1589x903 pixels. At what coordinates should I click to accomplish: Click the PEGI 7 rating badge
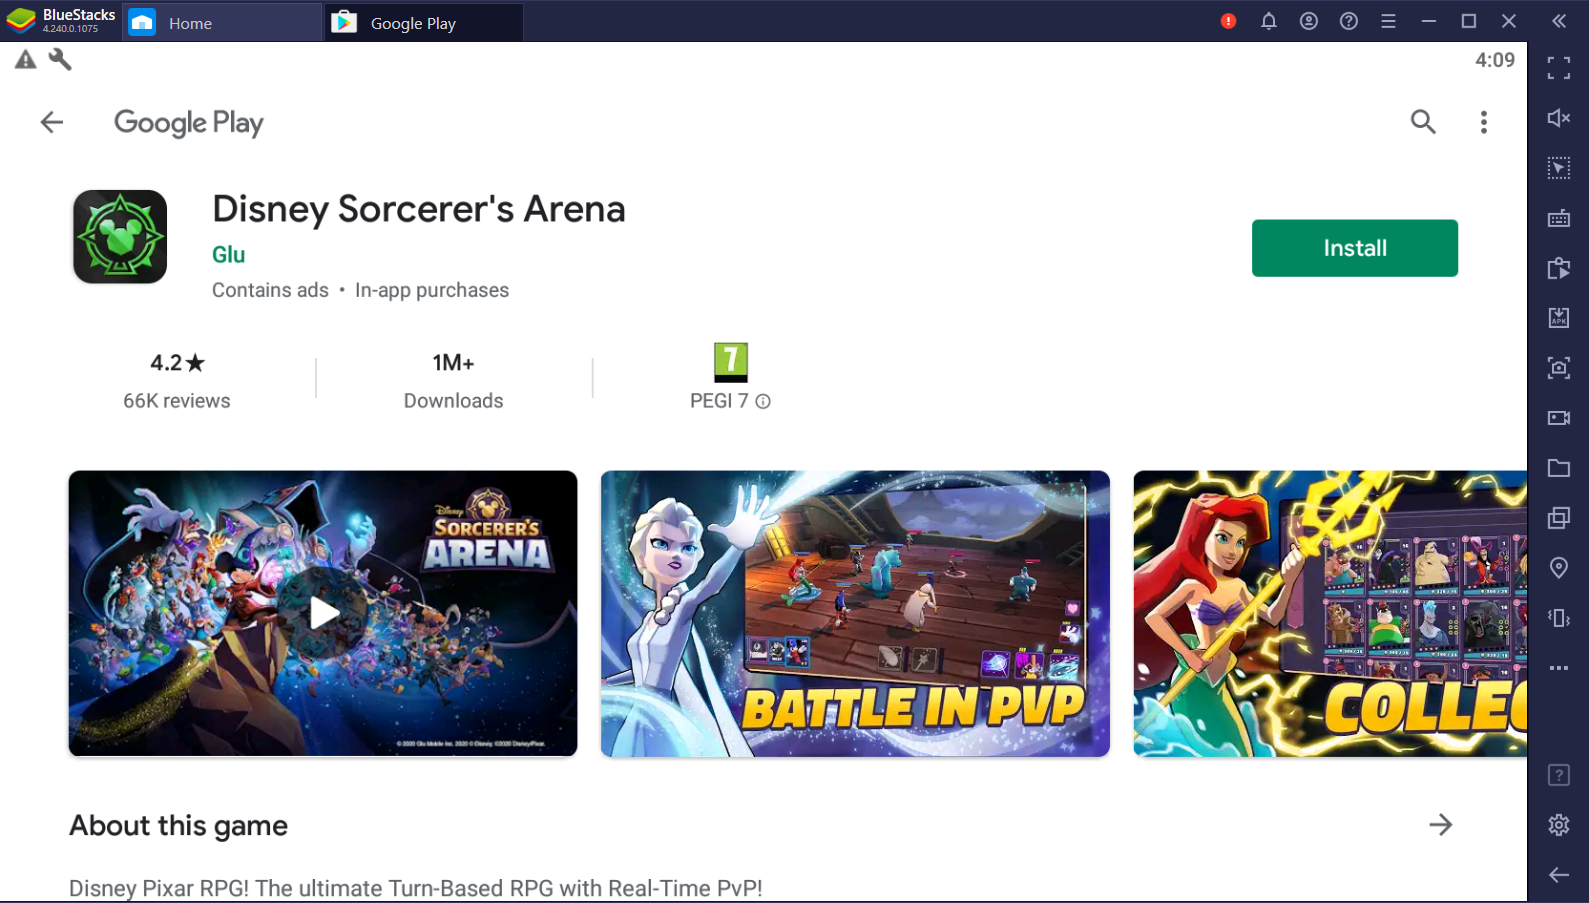pyautogui.click(x=731, y=362)
